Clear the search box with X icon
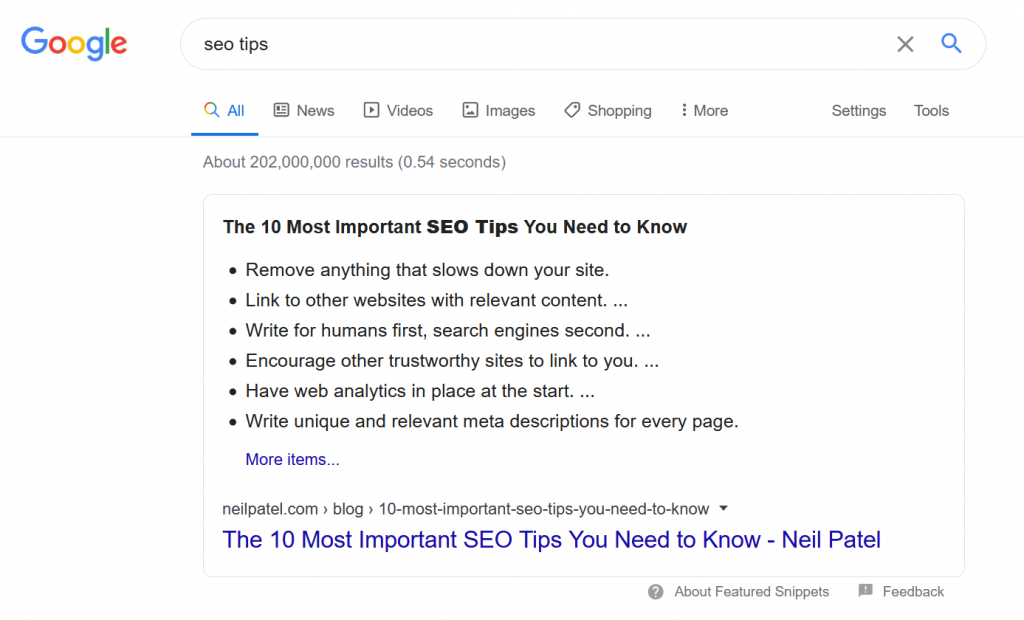Viewport: 1024px width, 620px height. click(905, 44)
